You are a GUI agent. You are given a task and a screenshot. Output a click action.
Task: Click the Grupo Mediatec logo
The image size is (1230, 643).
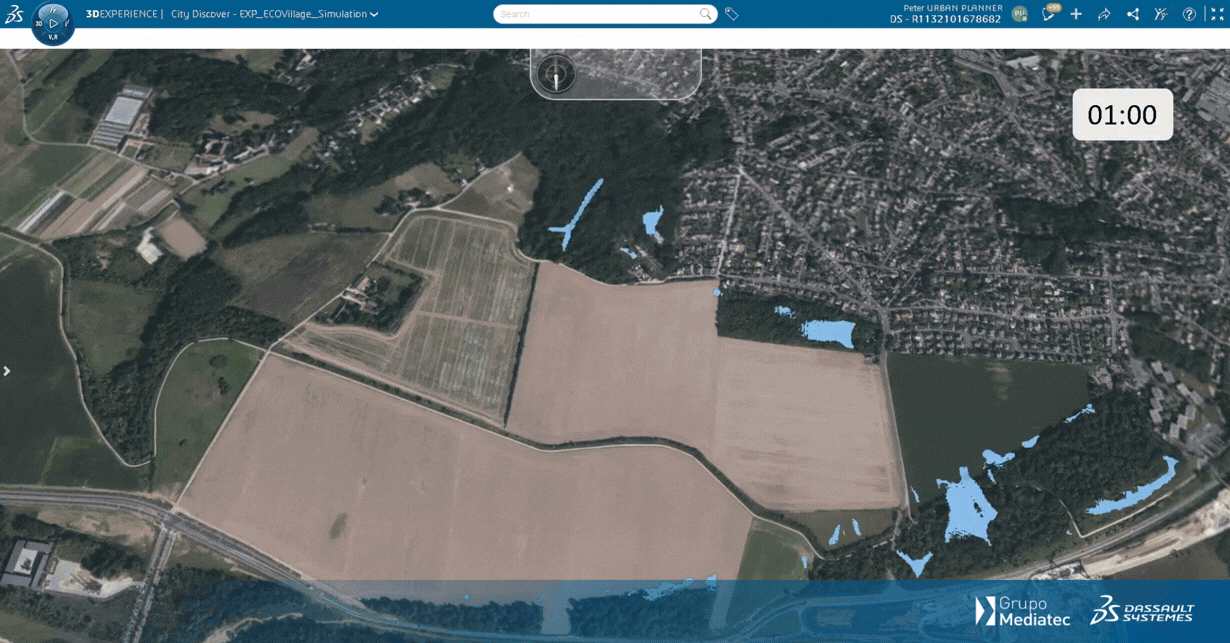(x=1022, y=611)
